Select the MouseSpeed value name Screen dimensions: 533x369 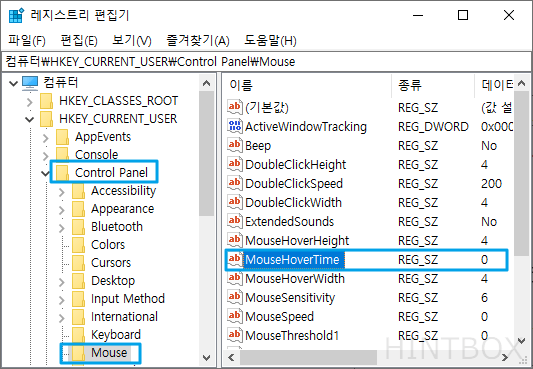[x=279, y=317]
